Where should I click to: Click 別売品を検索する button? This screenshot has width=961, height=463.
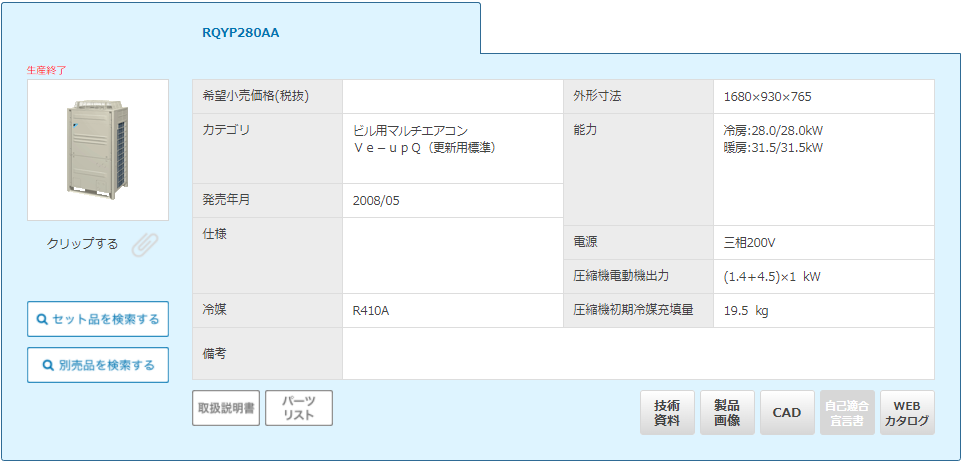coord(98,365)
